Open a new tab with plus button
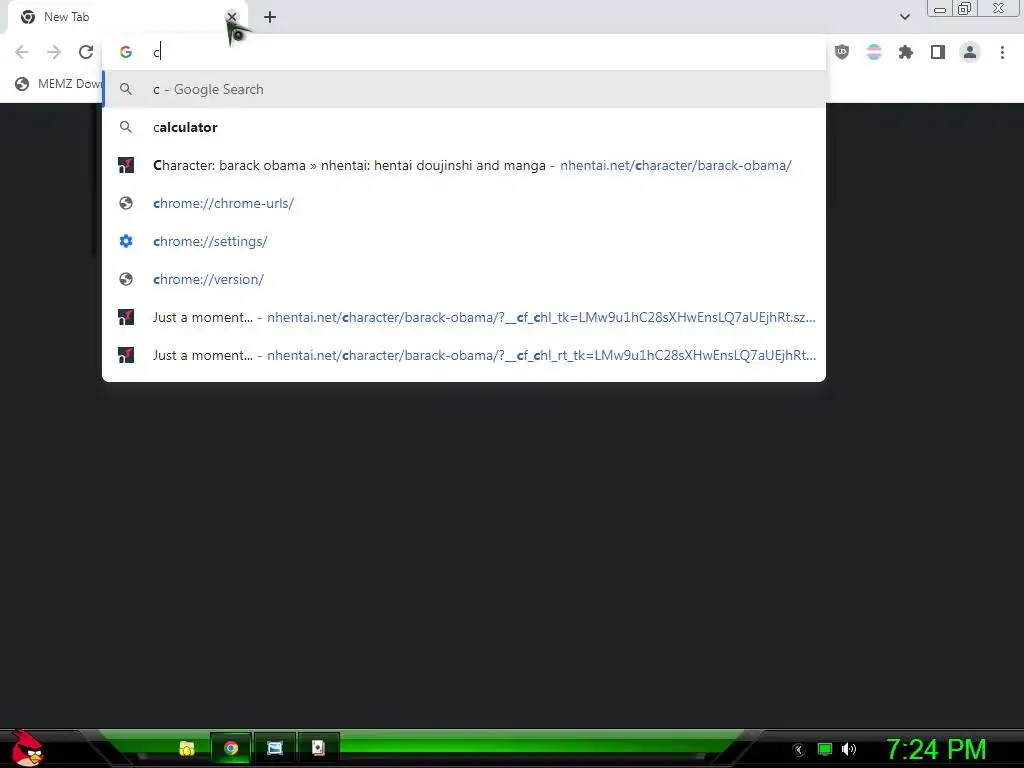1024x768 pixels. (270, 17)
